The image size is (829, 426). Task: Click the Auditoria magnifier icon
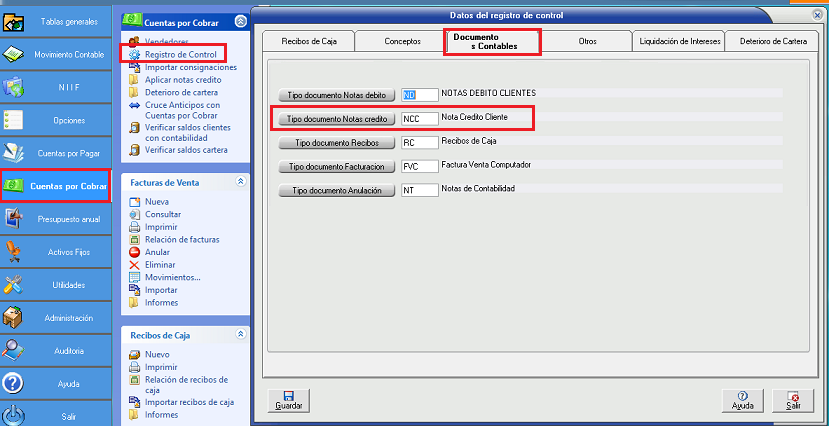pos(15,351)
